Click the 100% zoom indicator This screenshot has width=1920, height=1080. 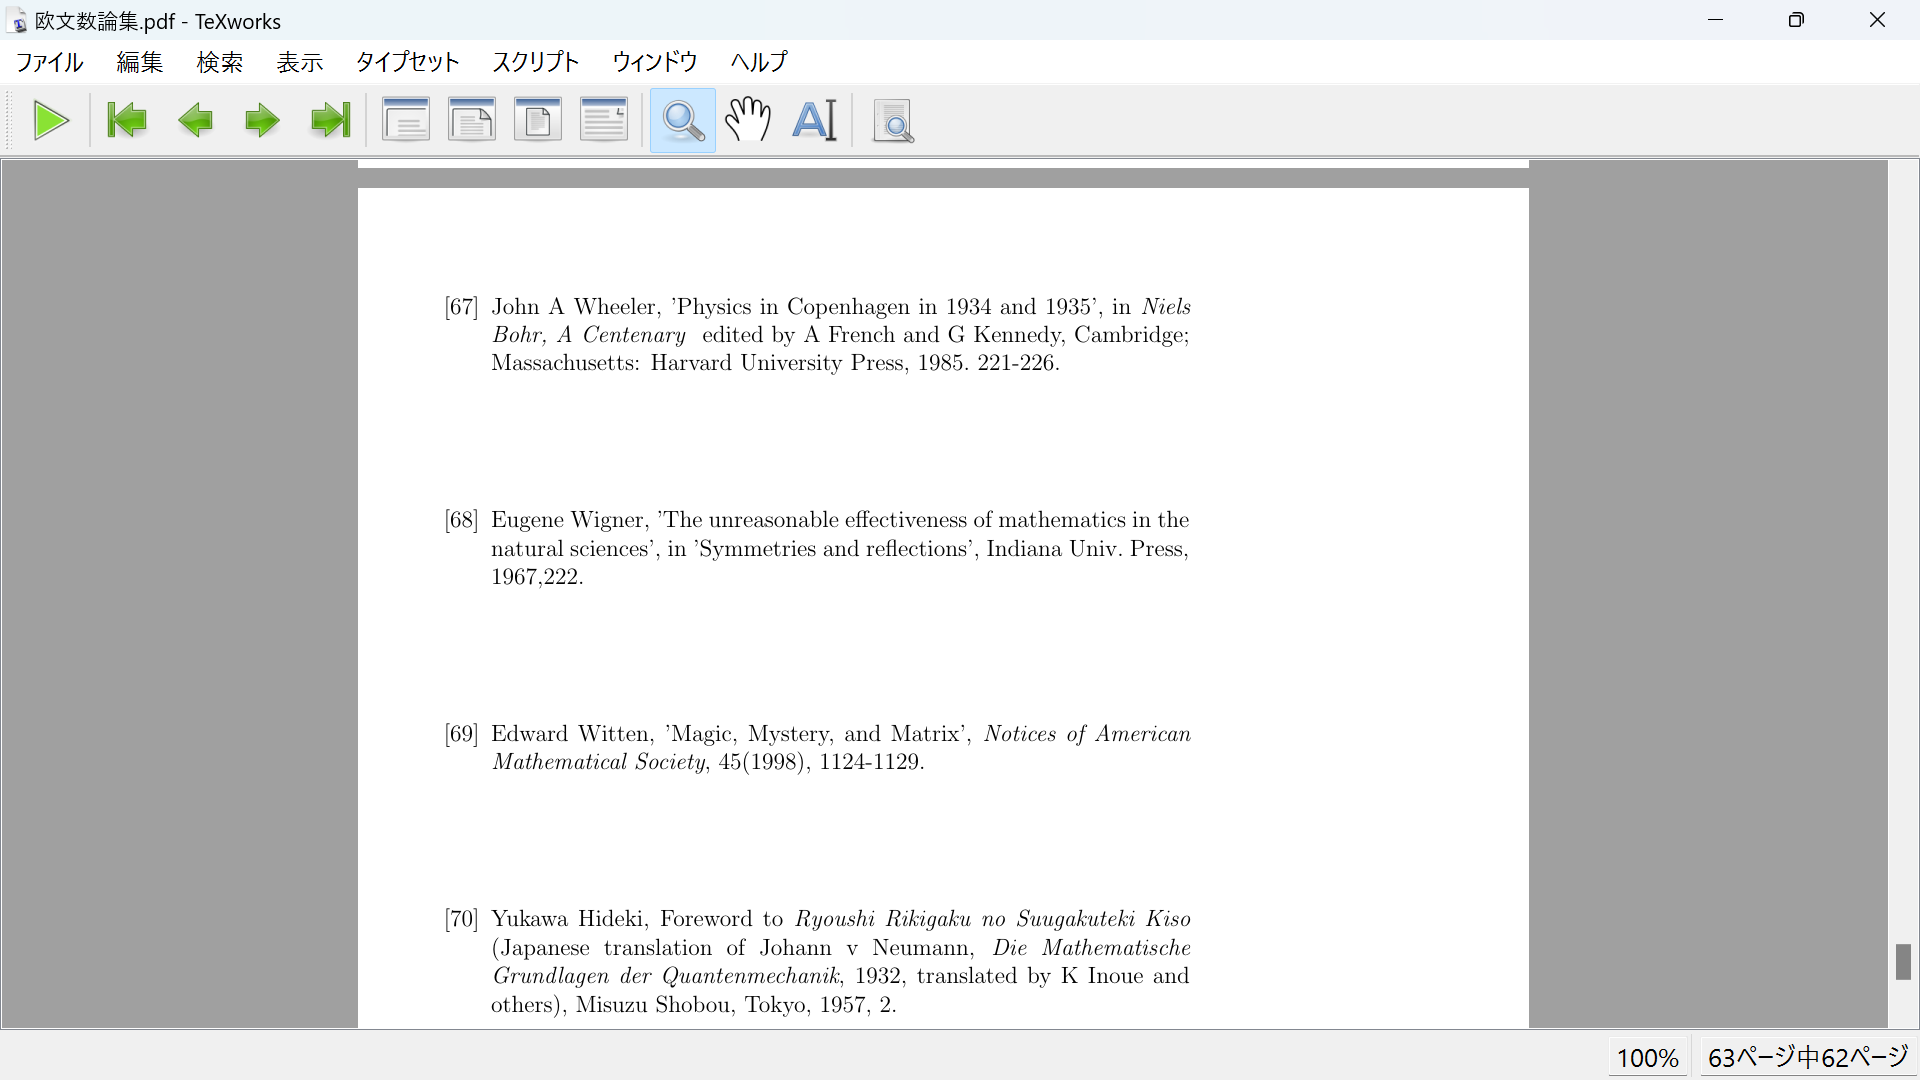tap(1648, 1057)
